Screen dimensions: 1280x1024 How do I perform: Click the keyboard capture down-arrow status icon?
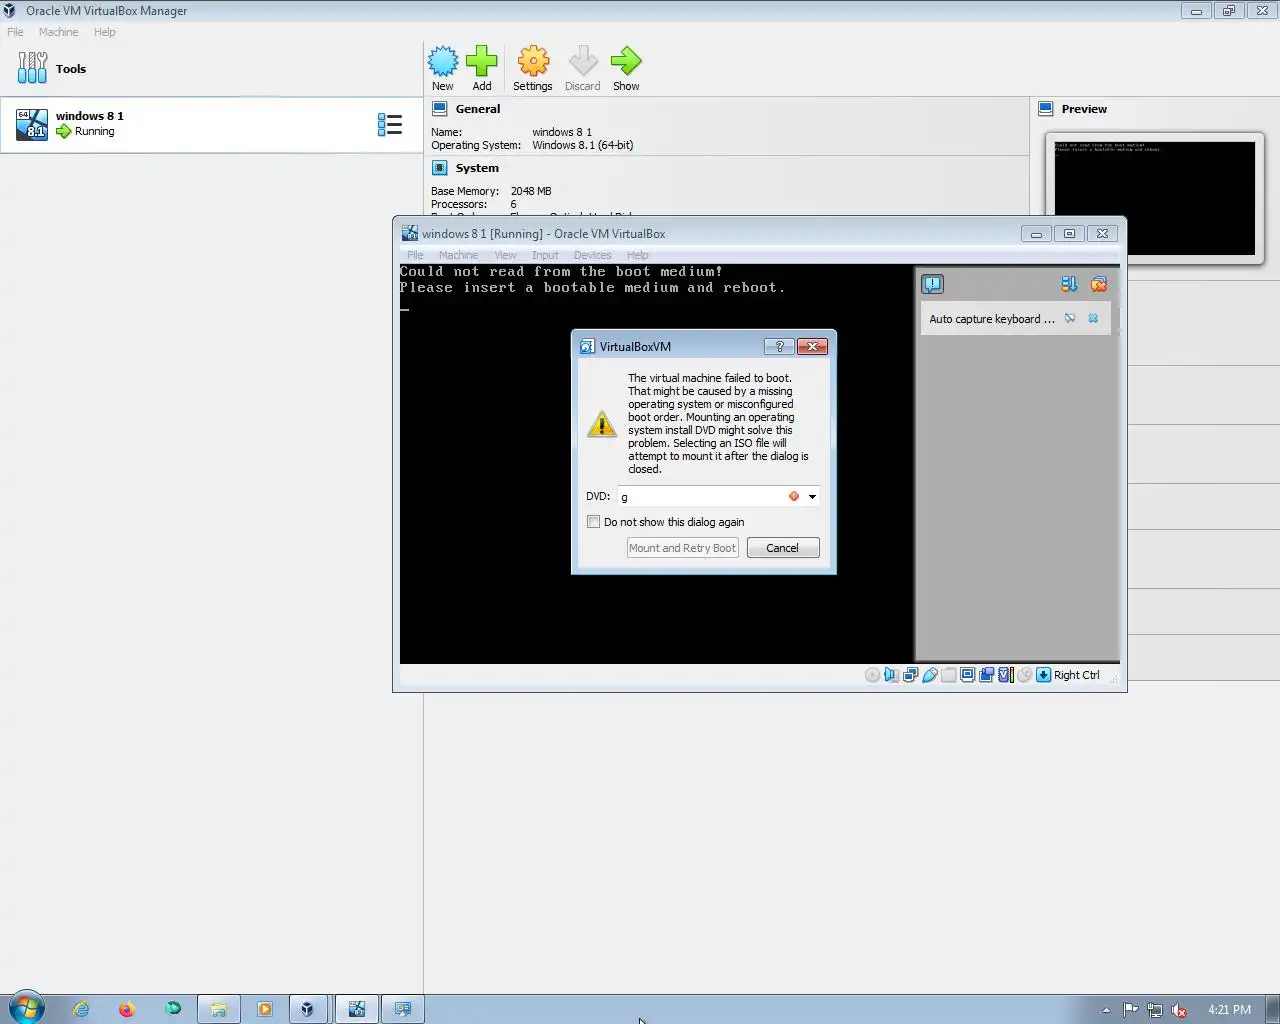(1043, 675)
